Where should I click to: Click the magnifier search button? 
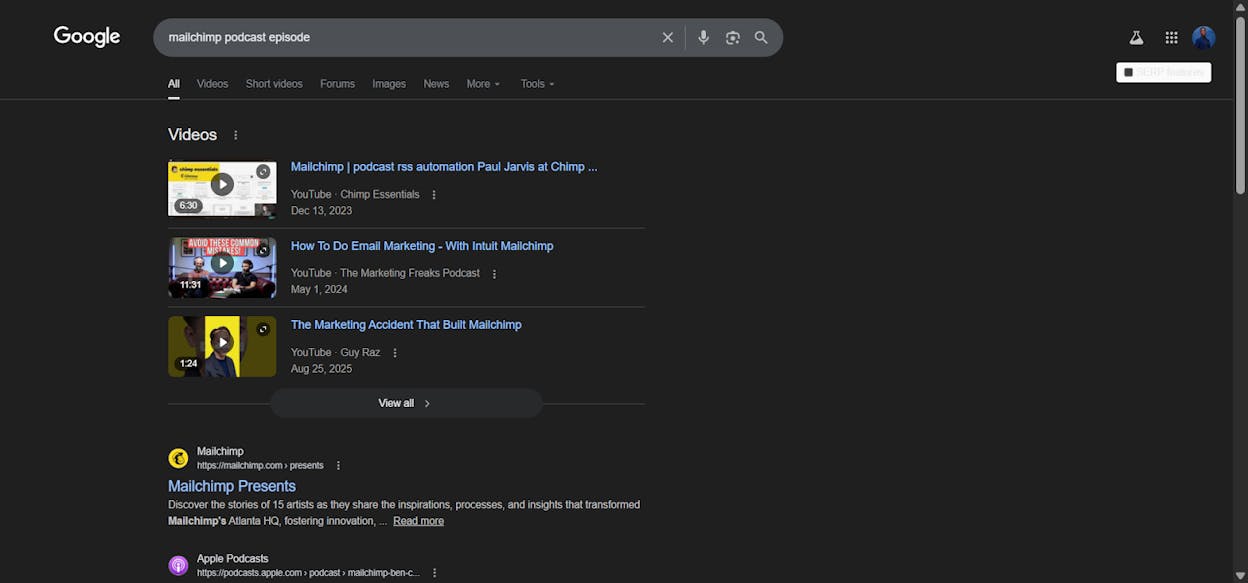click(x=761, y=37)
